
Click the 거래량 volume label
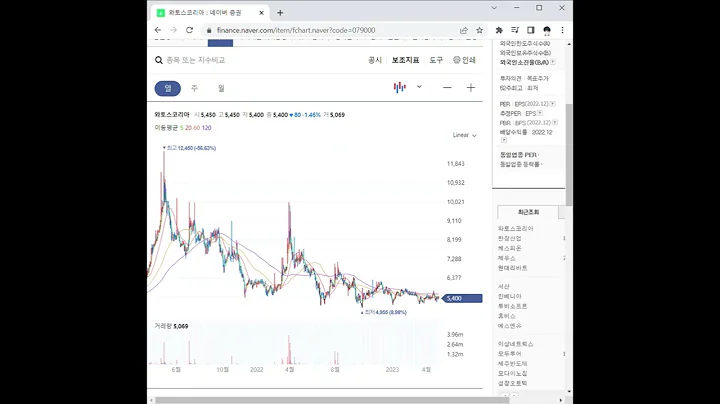pyautogui.click(x=163, y=326)
